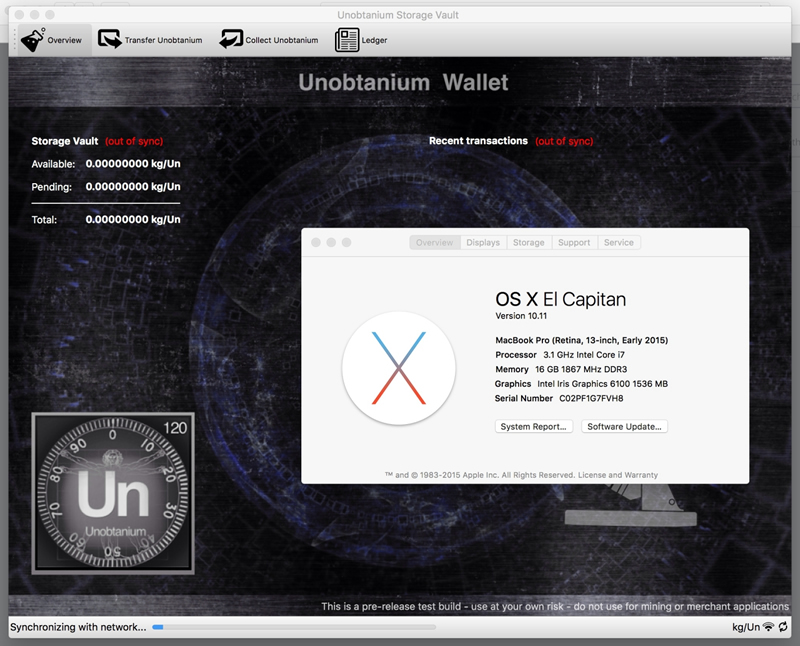Click the System Report button

pyautogui.click(x=535, y=427)
